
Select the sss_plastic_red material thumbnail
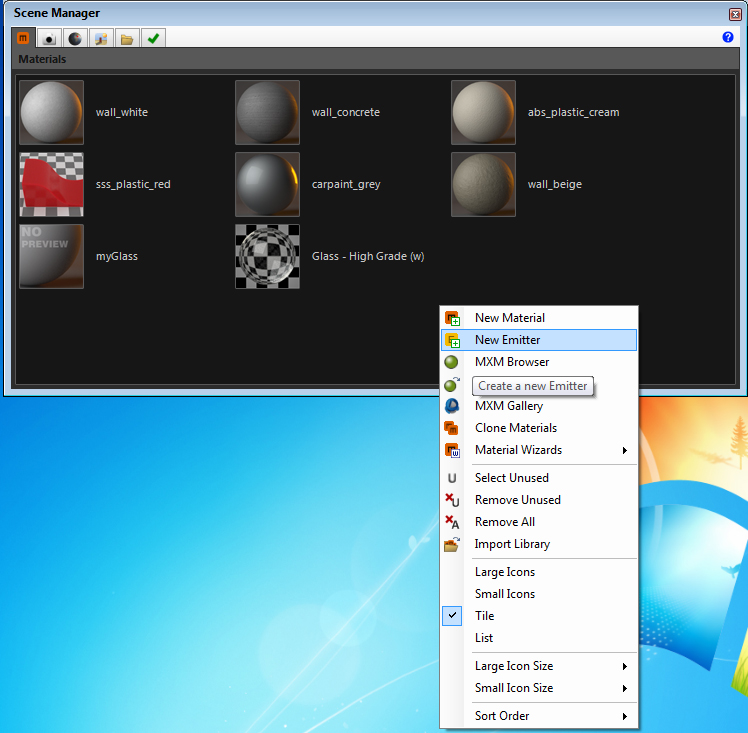[52, 185]
